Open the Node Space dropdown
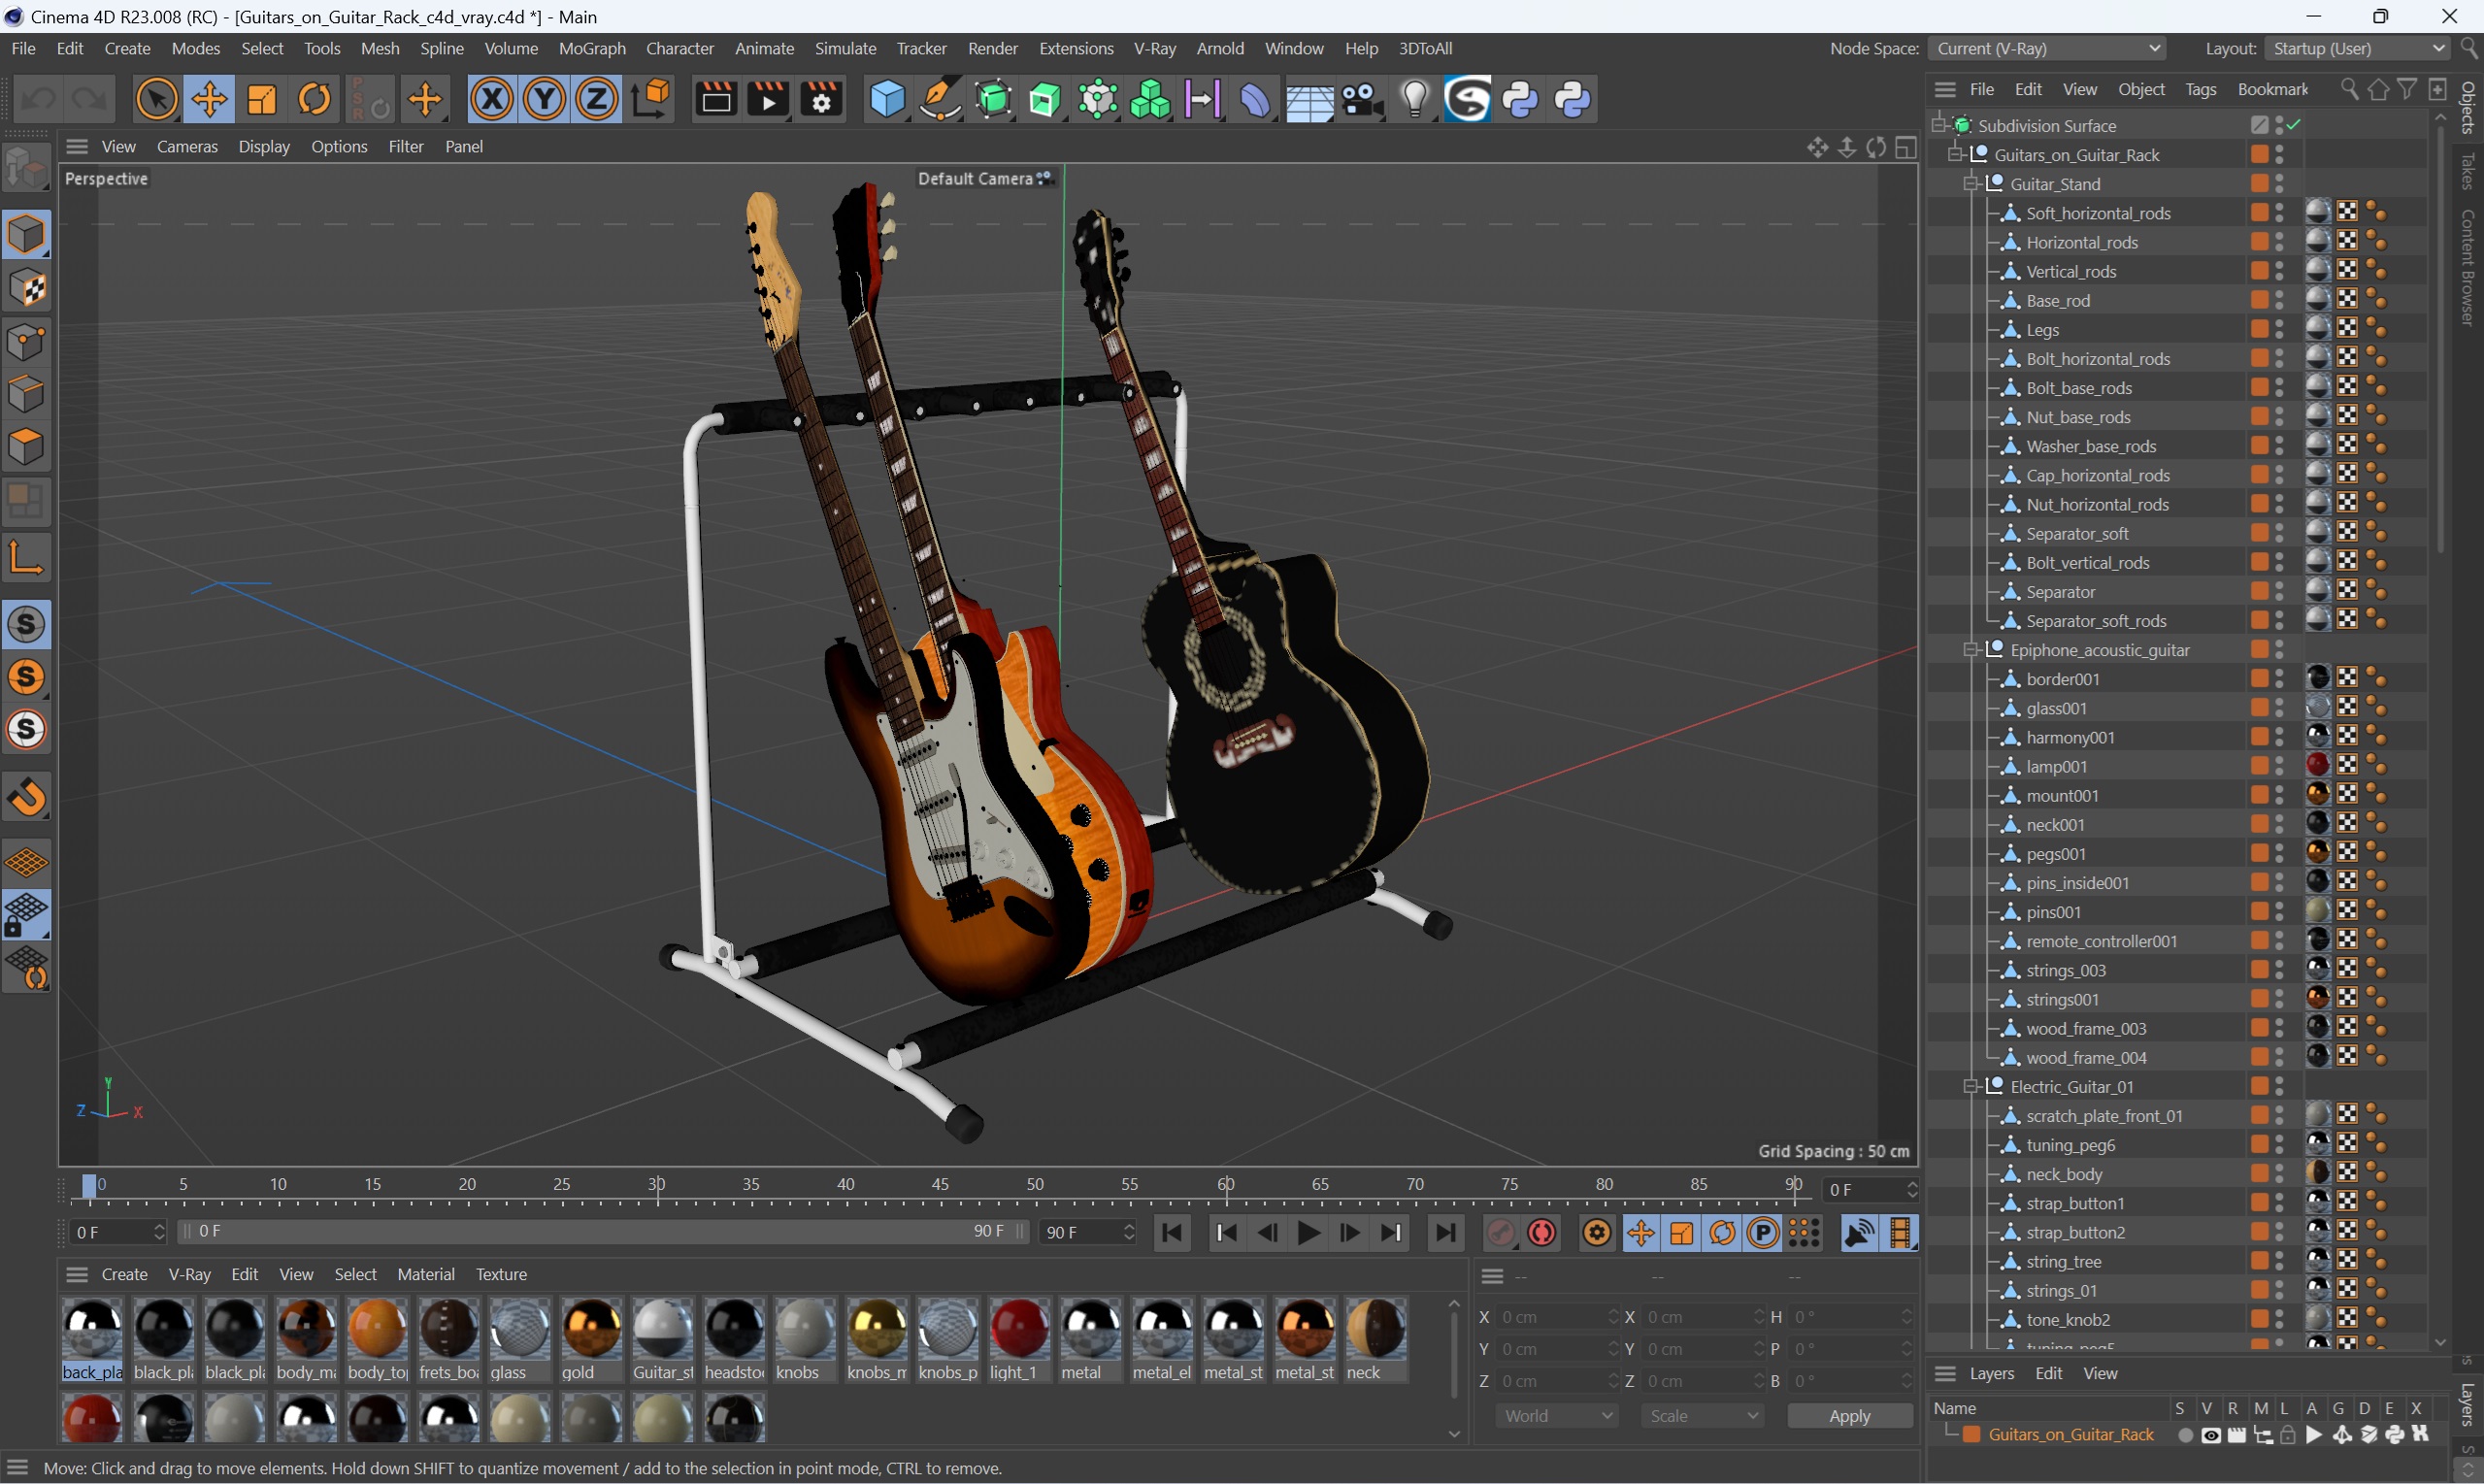This screenshot has height=1484, width=2484. (2046, 49)
